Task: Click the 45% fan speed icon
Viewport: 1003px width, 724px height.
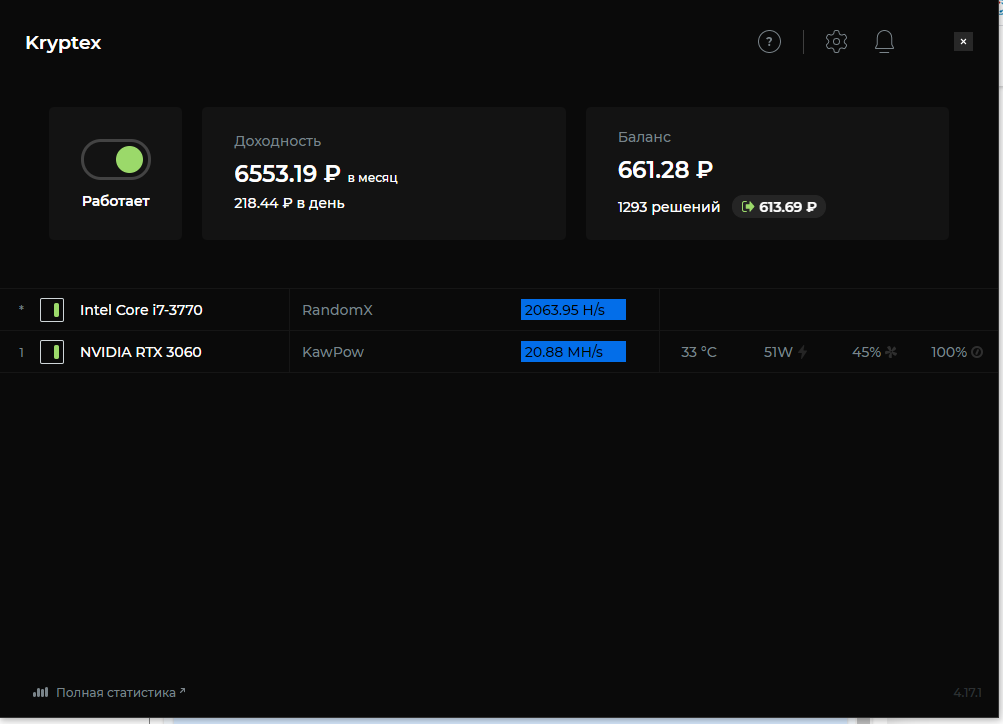Action: tap(891, 352)
